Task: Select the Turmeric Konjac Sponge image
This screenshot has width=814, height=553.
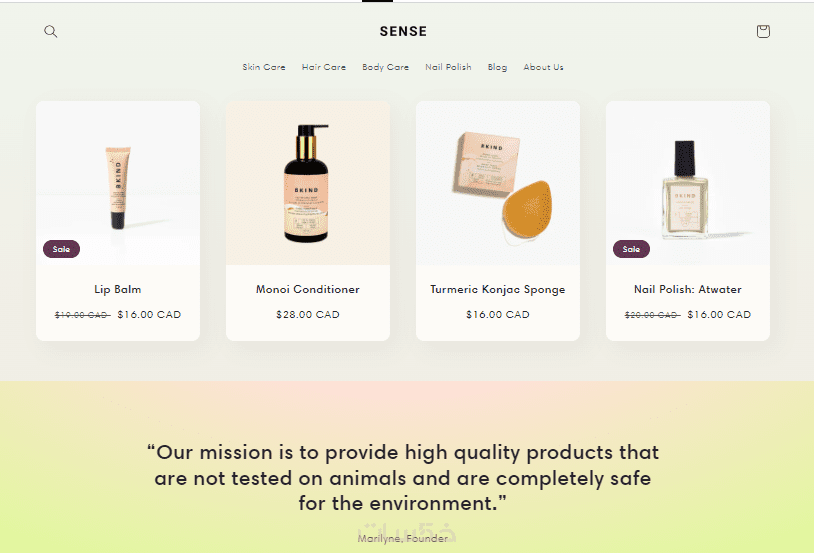Action: [x=498, y=183]
